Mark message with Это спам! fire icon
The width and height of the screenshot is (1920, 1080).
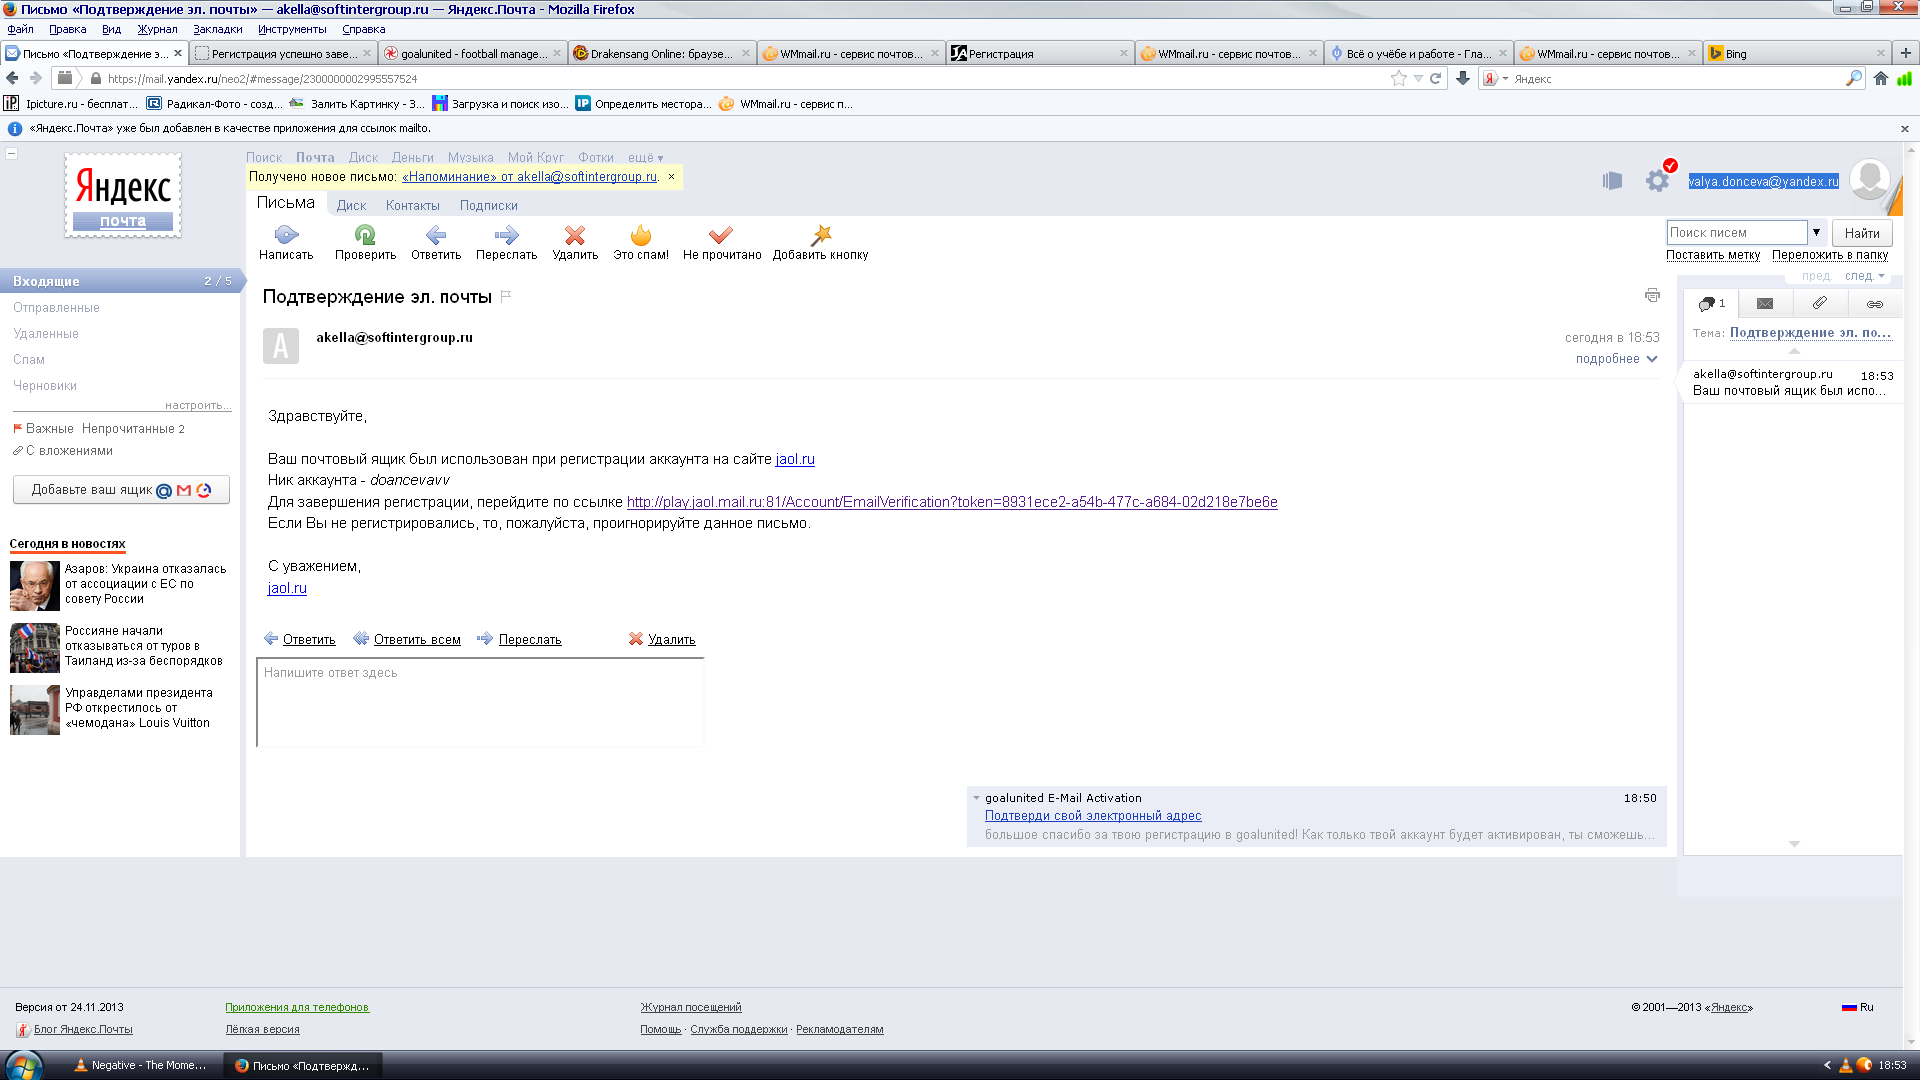641,236
